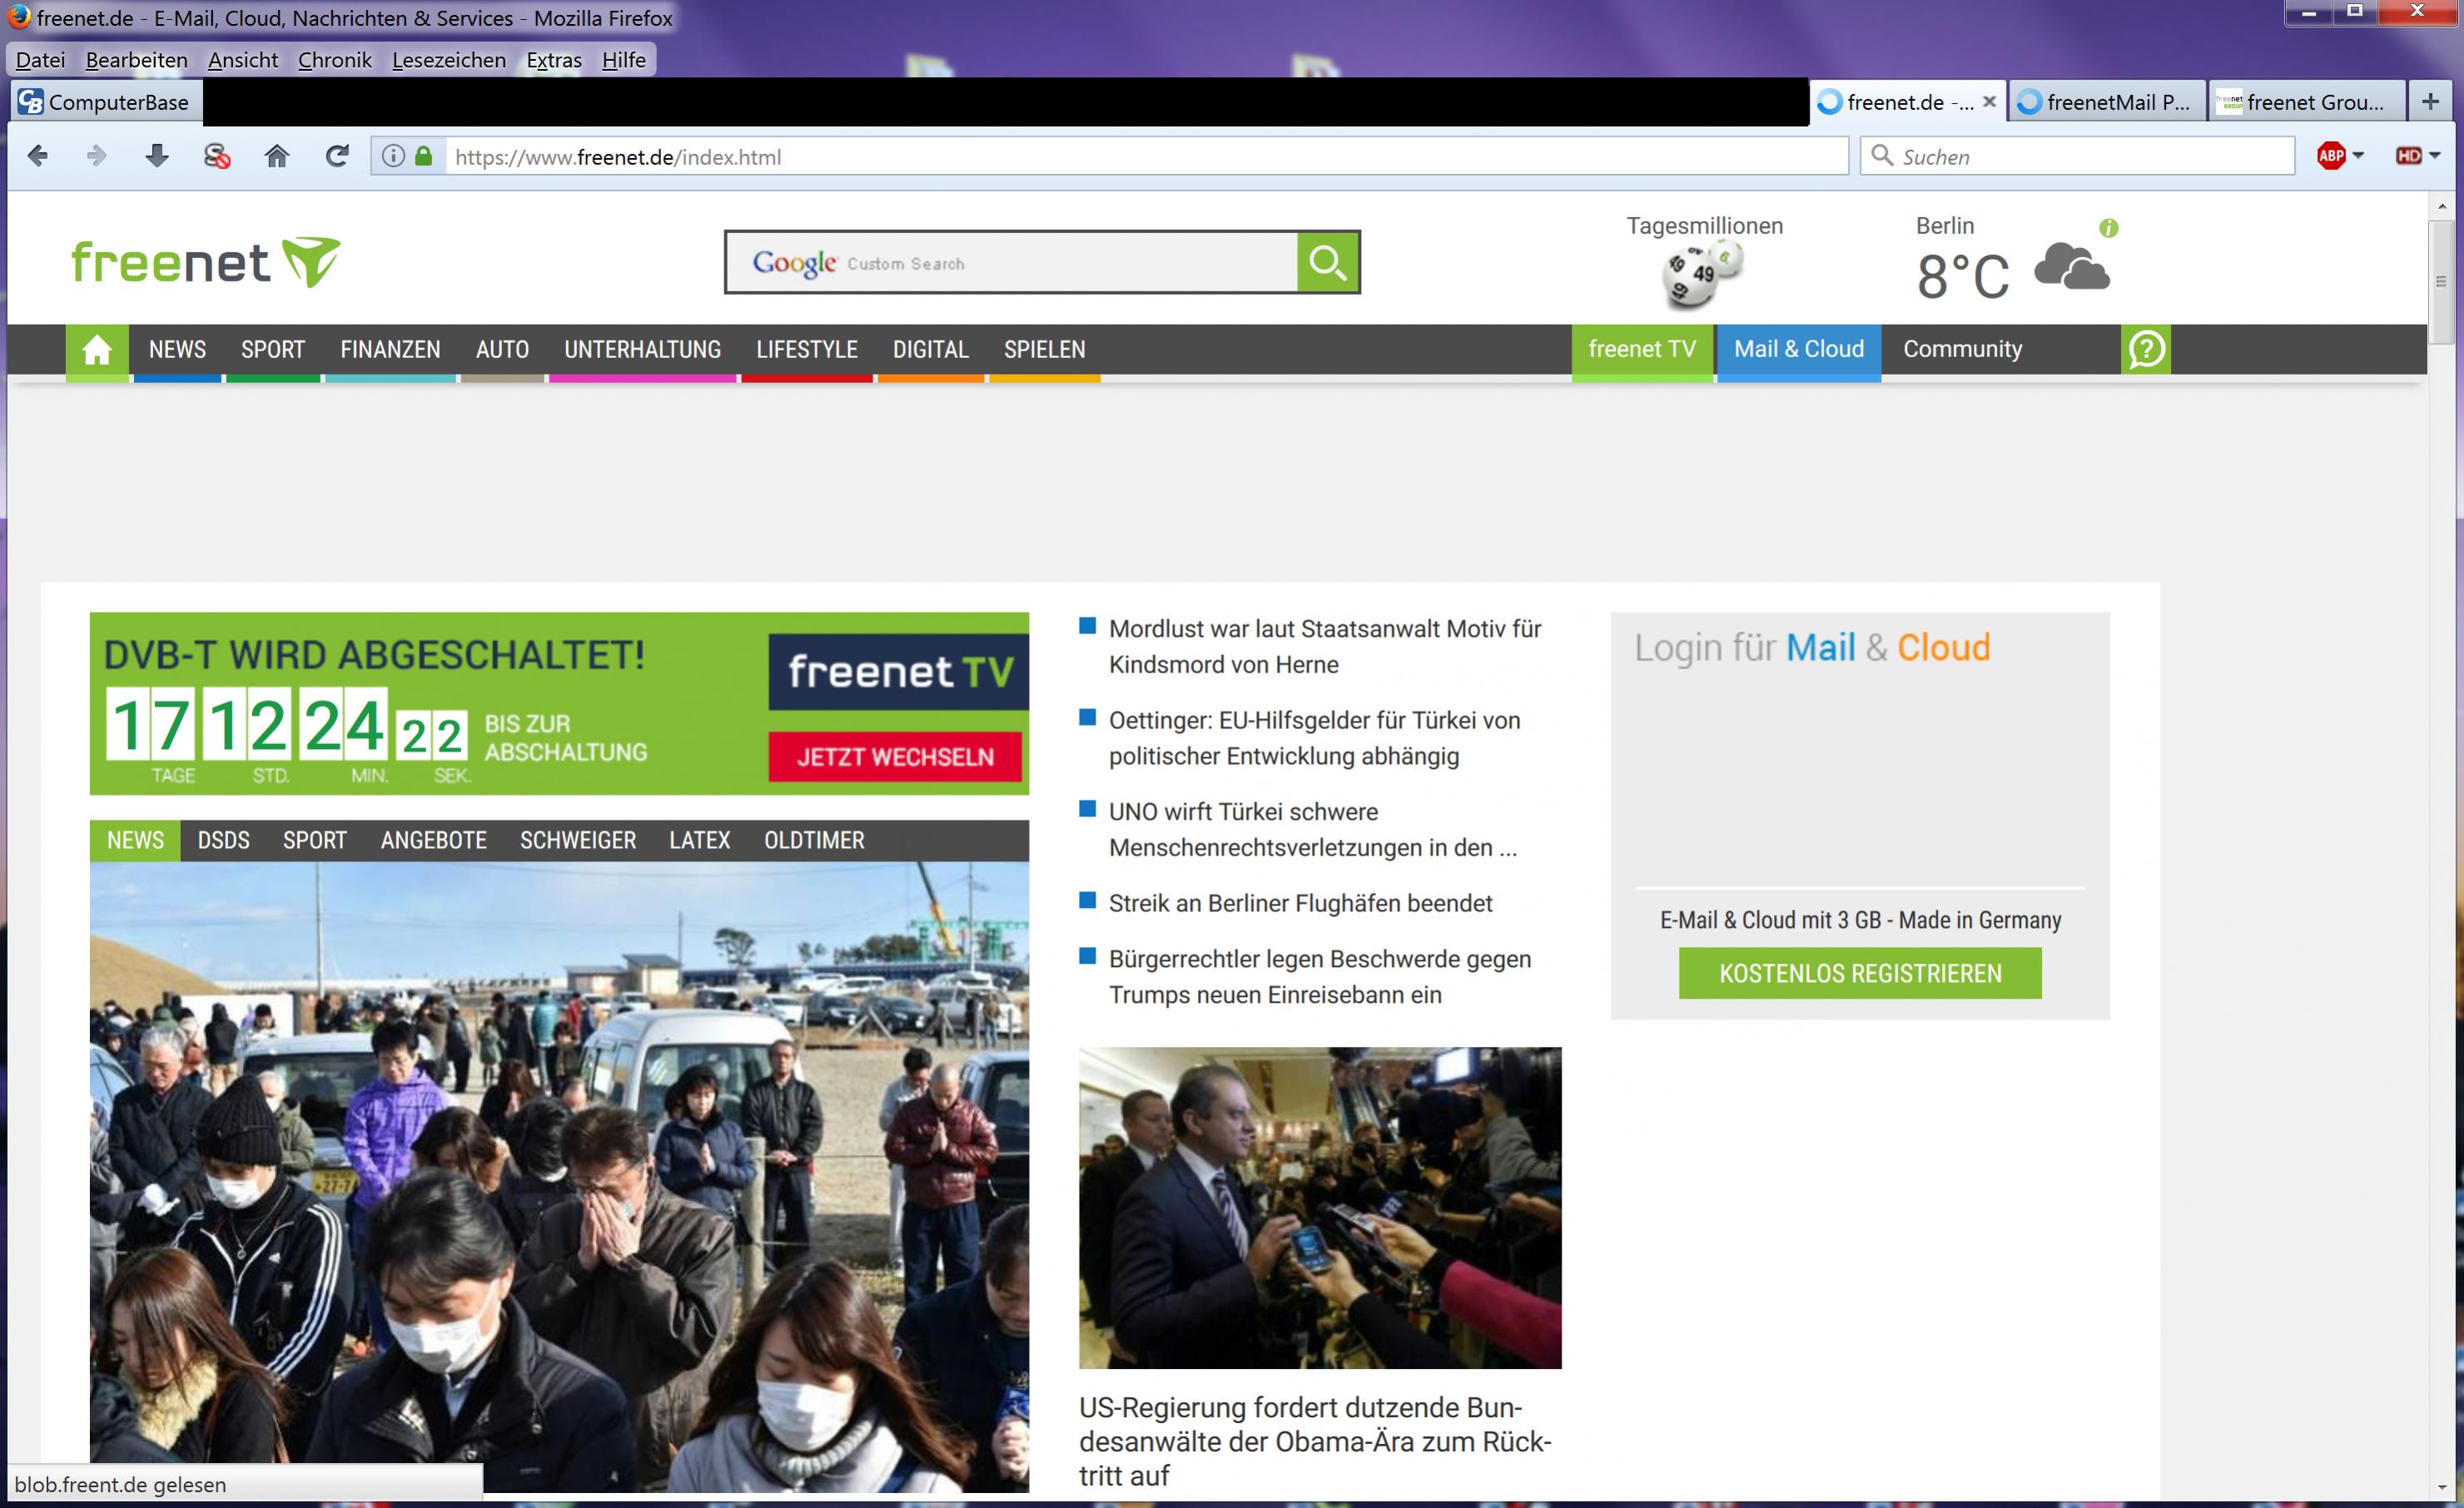The image size is (2464, 1508).
Task: Click the freenet logo
Action: 206,262
